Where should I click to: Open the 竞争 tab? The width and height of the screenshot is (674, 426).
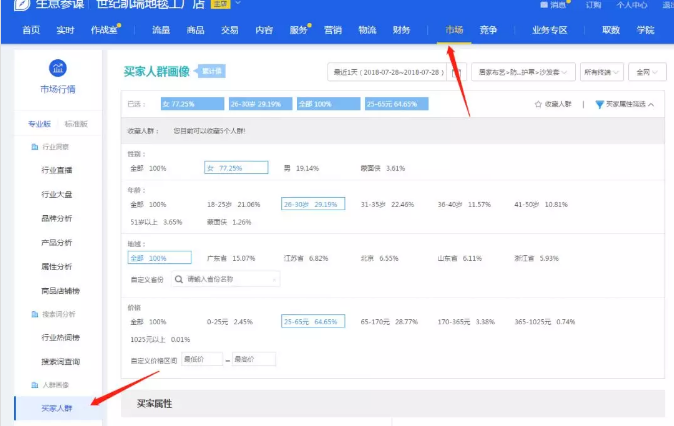488,30
